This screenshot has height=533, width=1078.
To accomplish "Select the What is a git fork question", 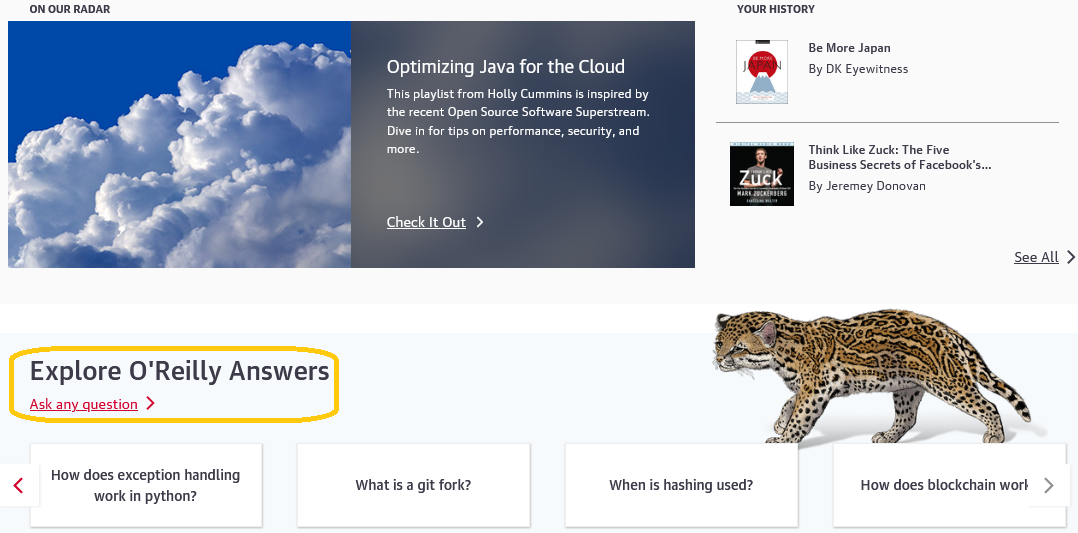I will tap(413, 485).
